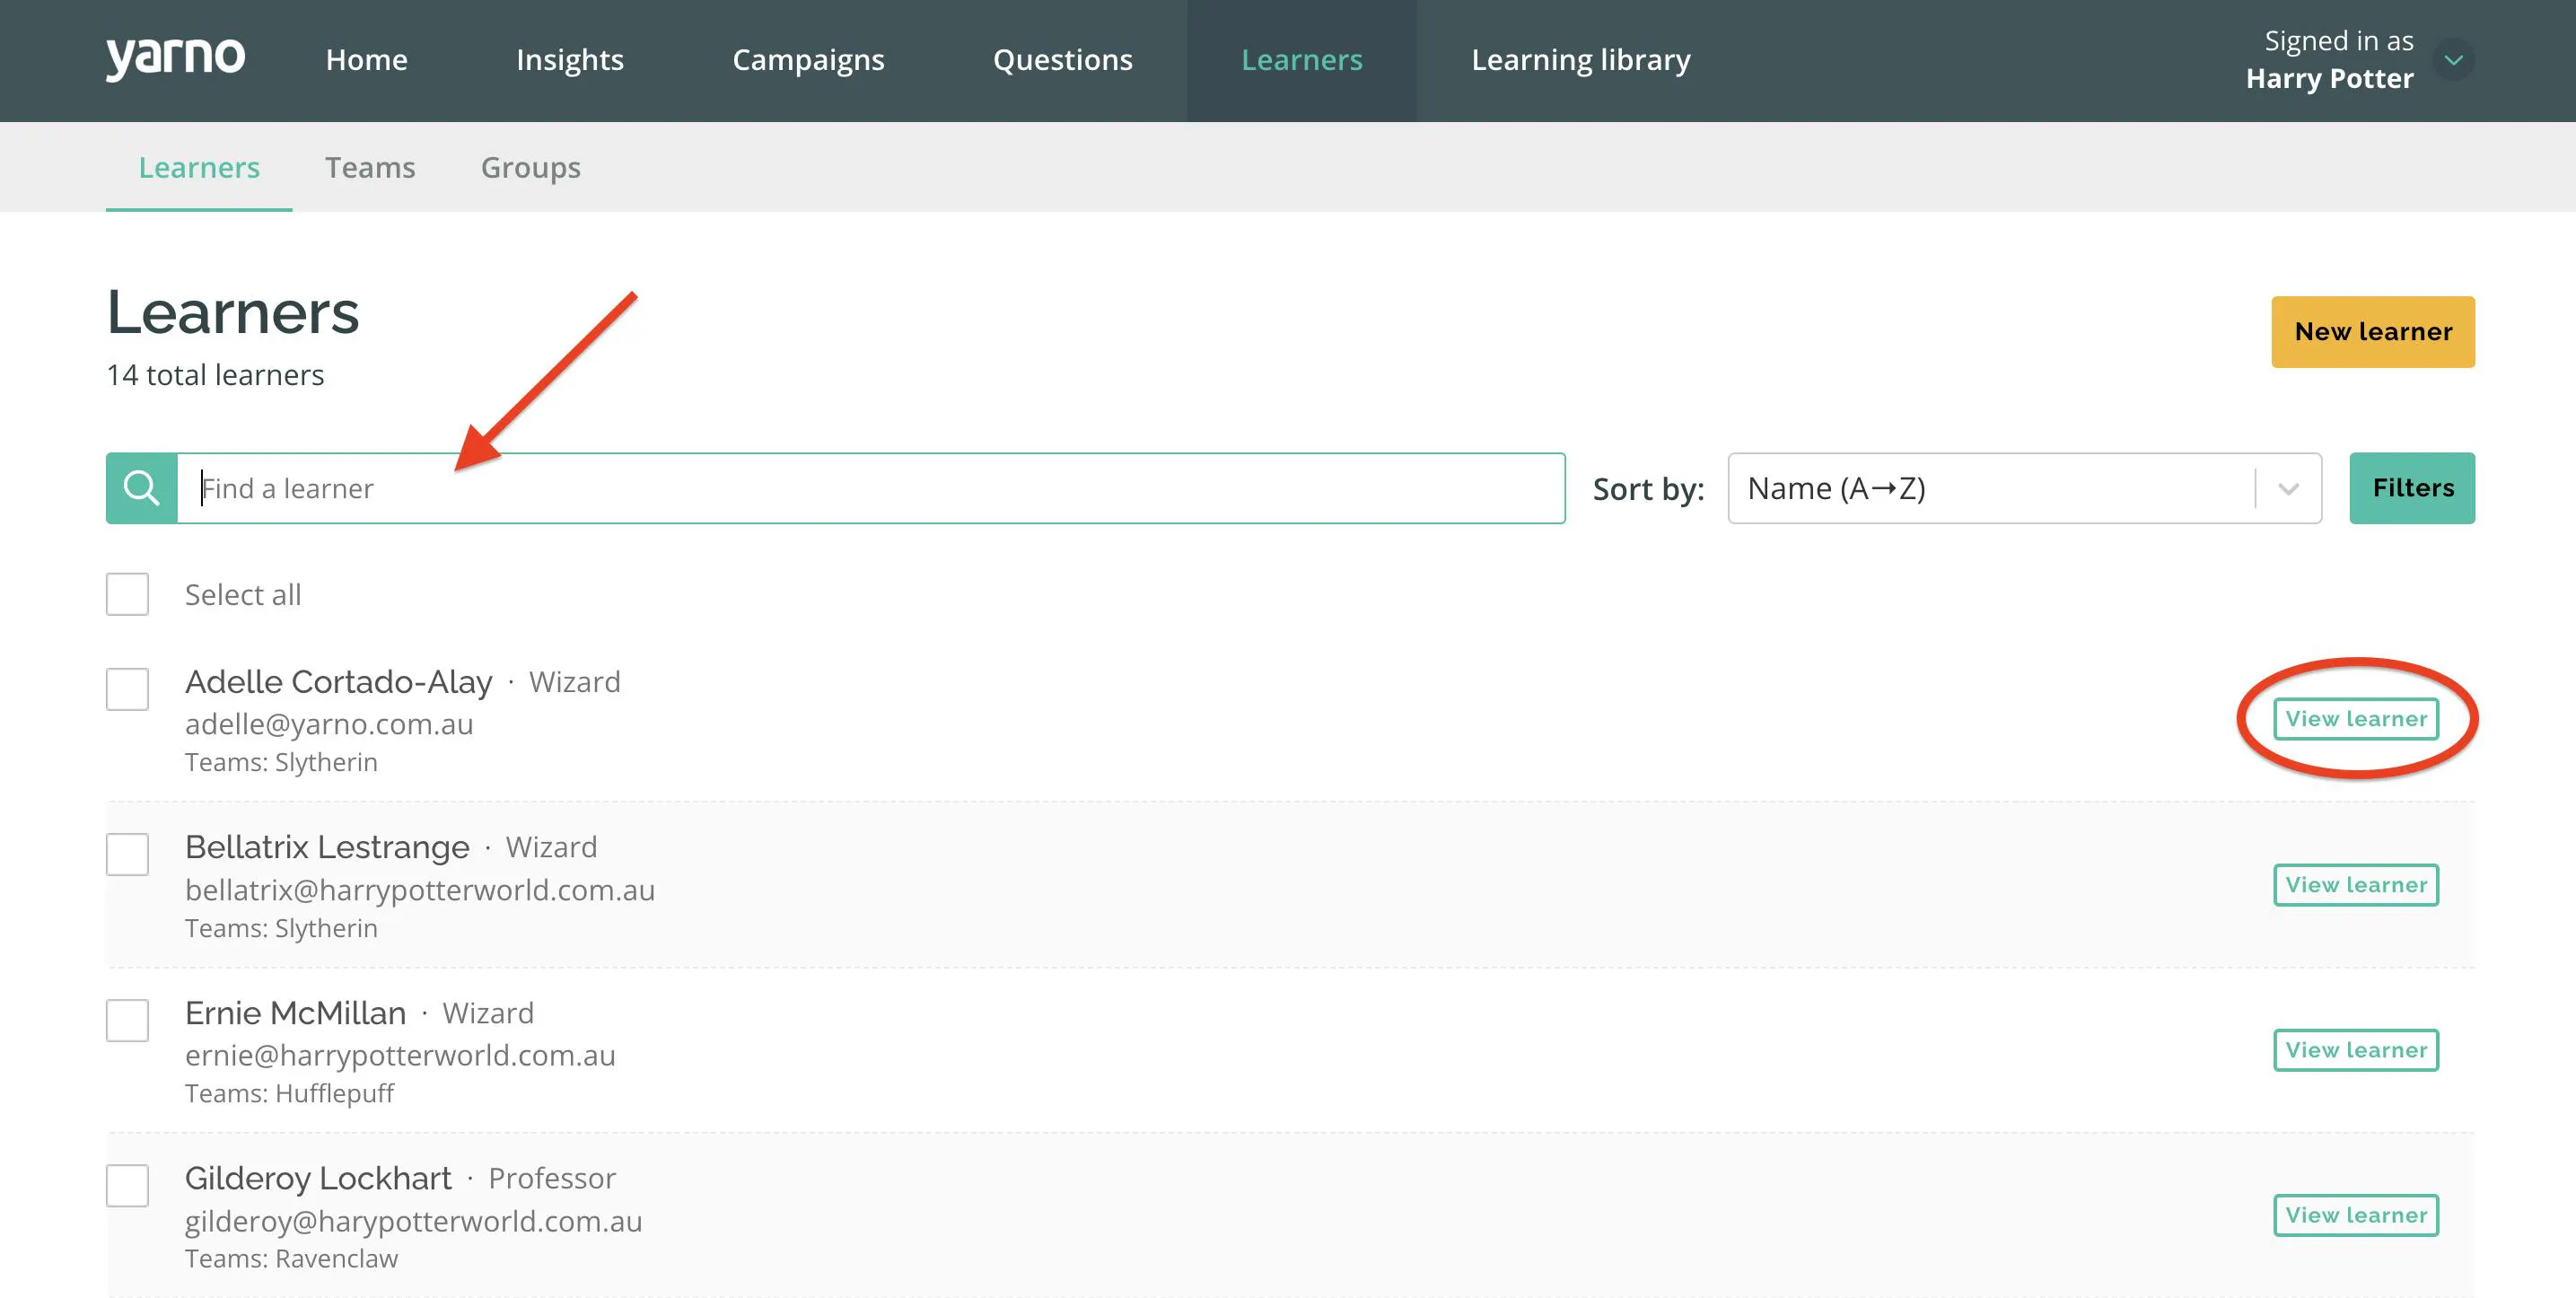Click the yarno logo
Viewport: 2576px width, 1298px height.
click(x=175, y=59)
